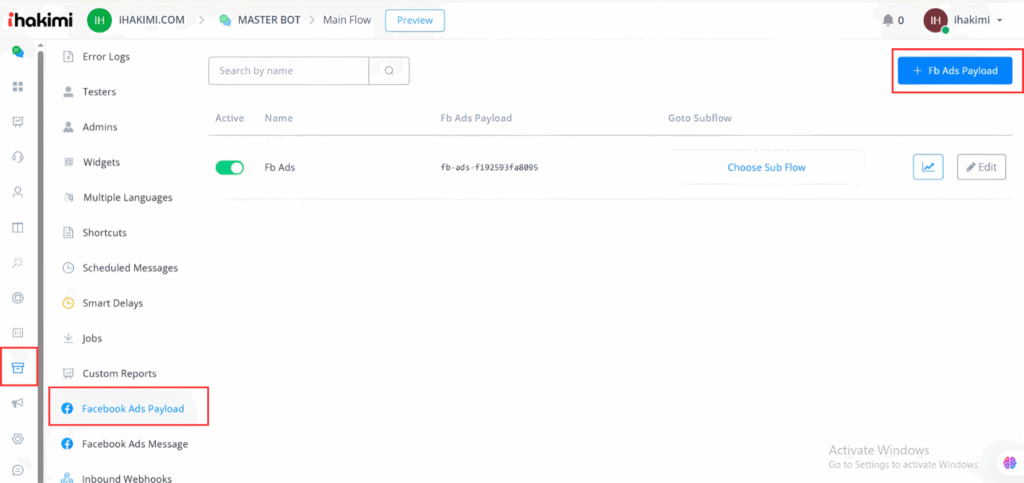Select Scheduled Messages in the side menu
This screenshot has height=483, width=1024.
pyautogui.click(x=129, y=268)
